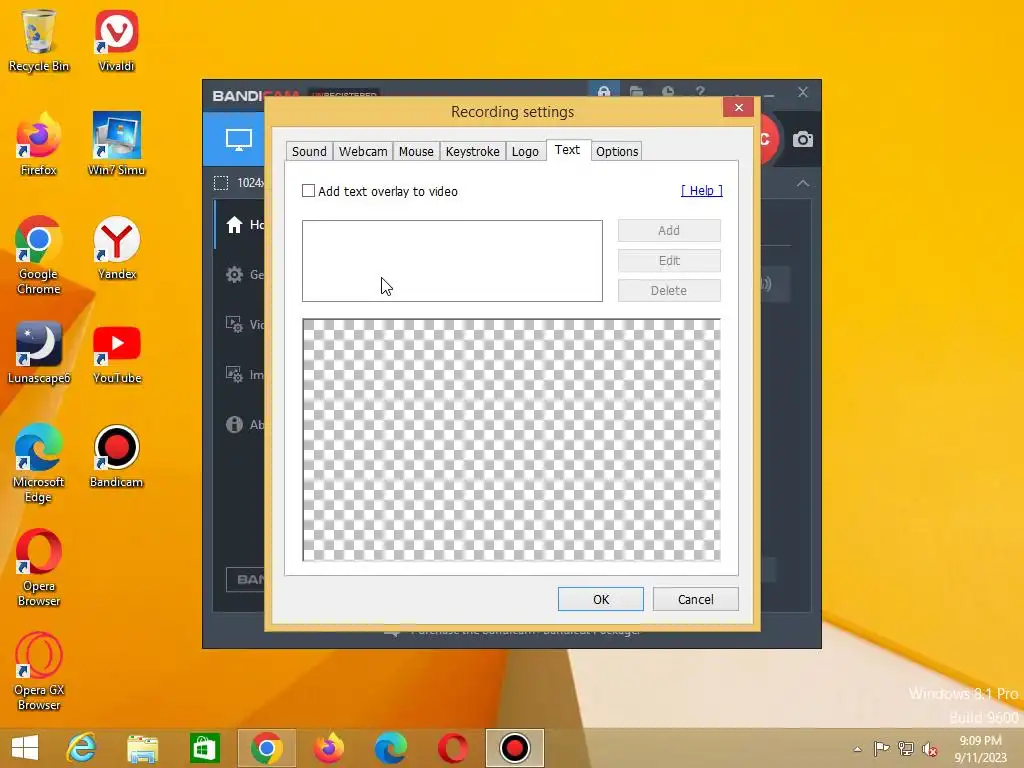
Task: Open Bandicam folder icon in title bar
Action: (636, 91)
